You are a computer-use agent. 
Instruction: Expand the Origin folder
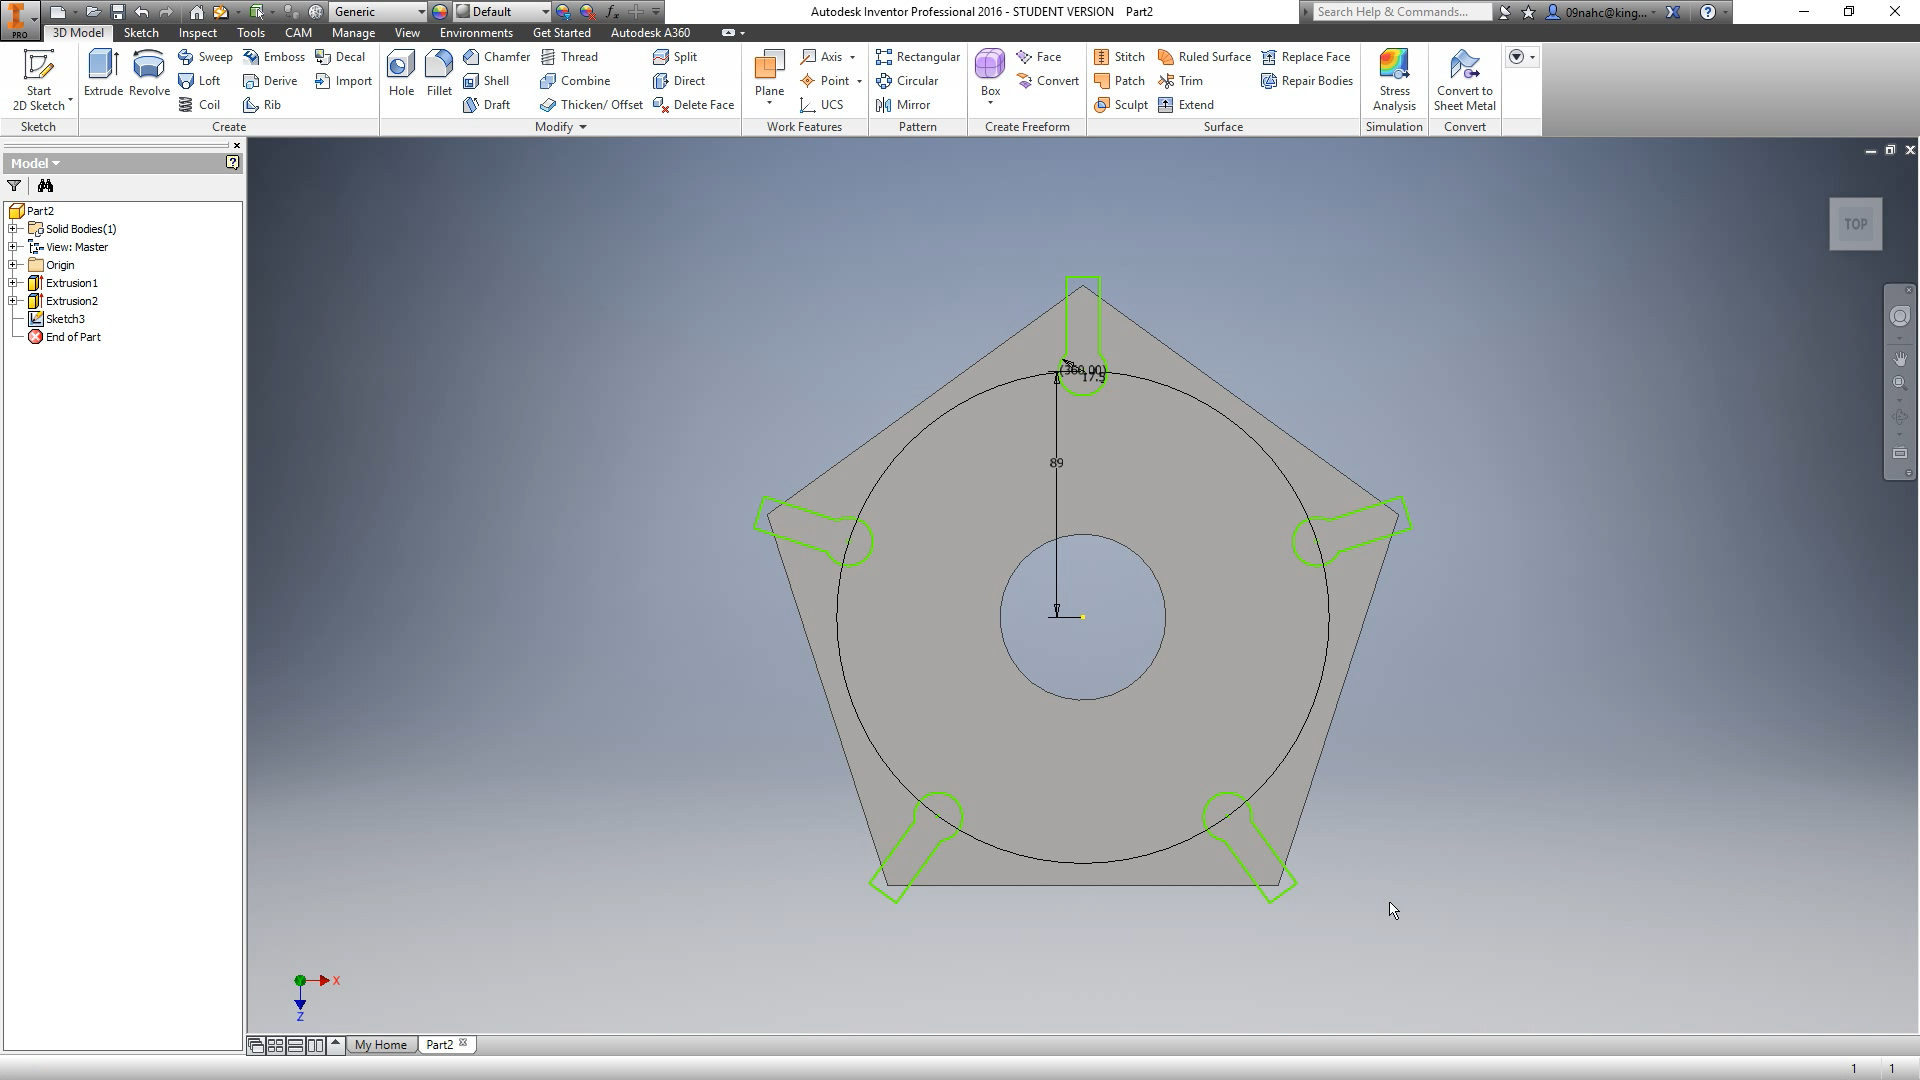tap(14, 265)
